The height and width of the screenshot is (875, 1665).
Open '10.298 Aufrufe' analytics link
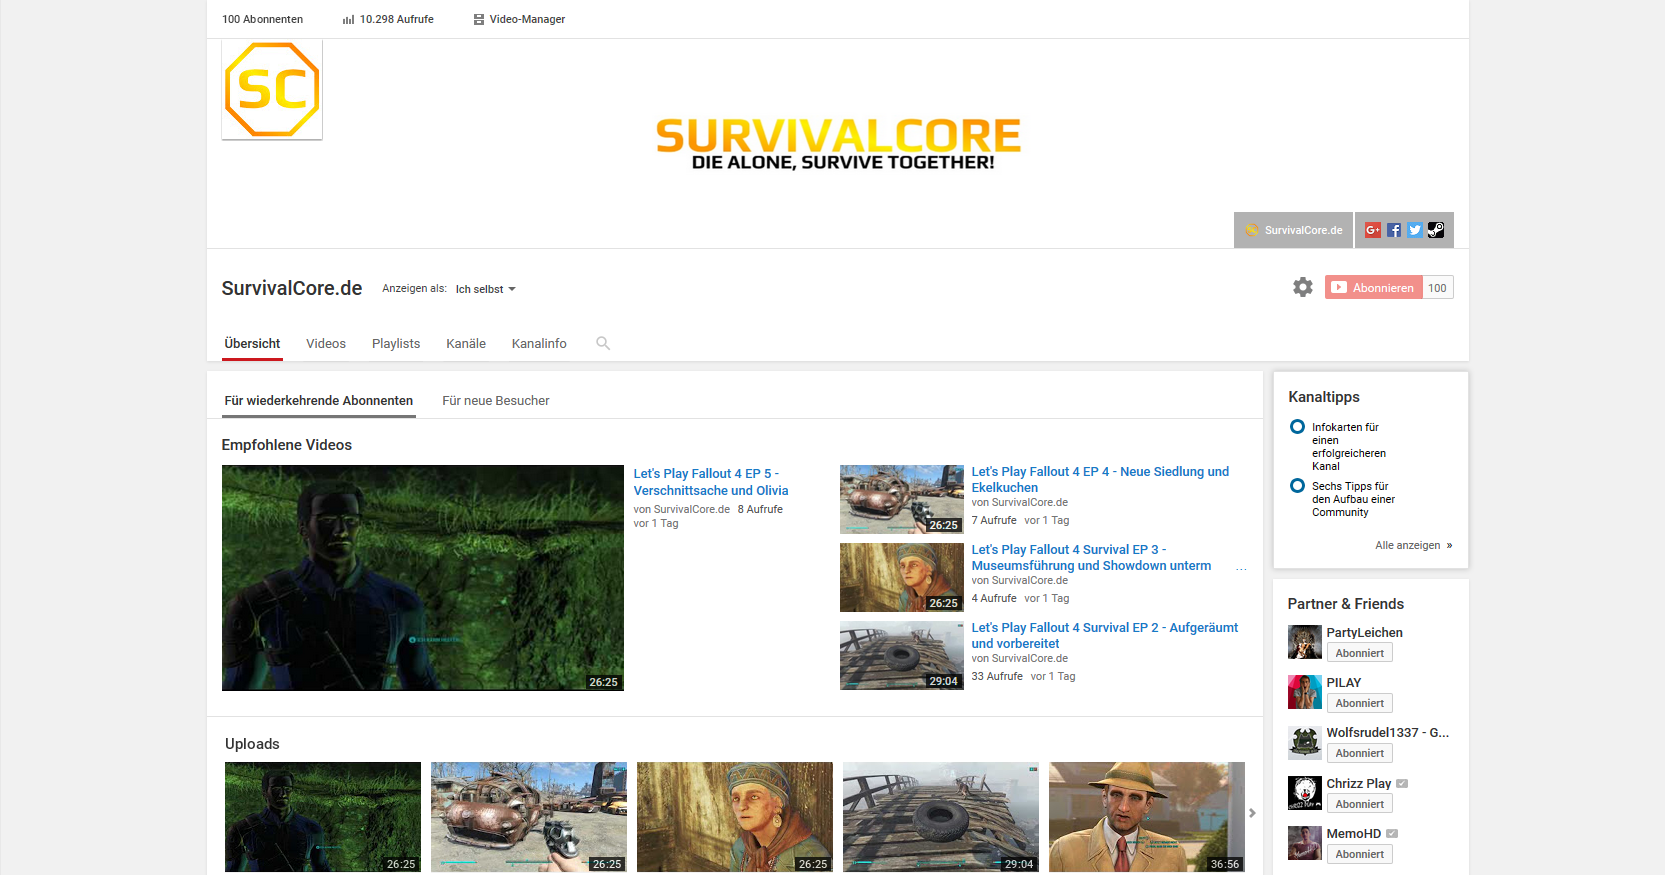click(397, 19)
